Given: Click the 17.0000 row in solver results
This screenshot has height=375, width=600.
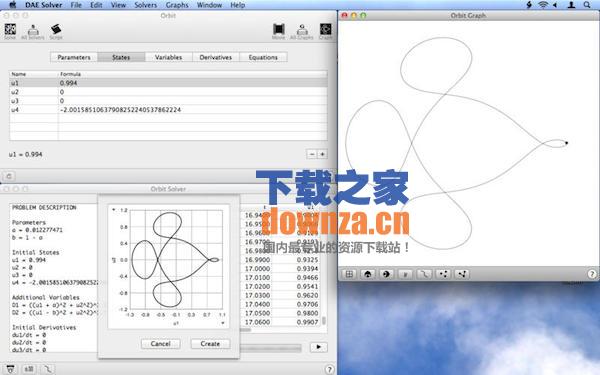Looking at the screenshot, I should coord(281,269).
